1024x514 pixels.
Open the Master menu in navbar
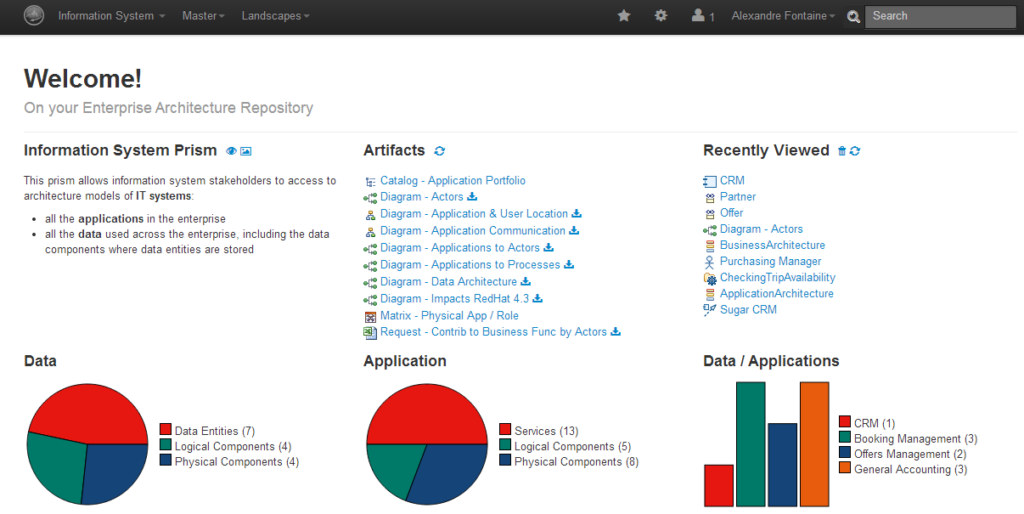[203, 16]
